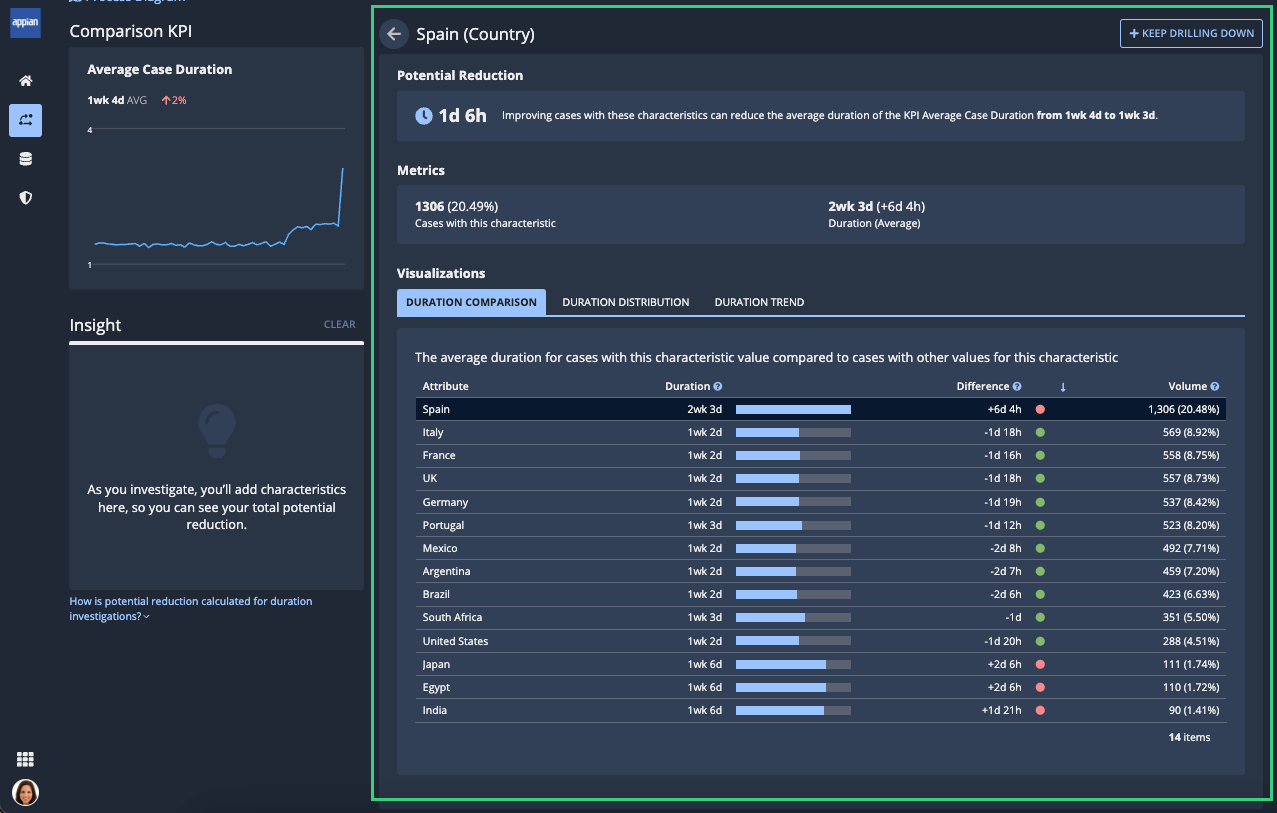Click the Volume column help icon
This screenshot has width=1277, height=813.
pyautogui.click(x=1215, y=386)
